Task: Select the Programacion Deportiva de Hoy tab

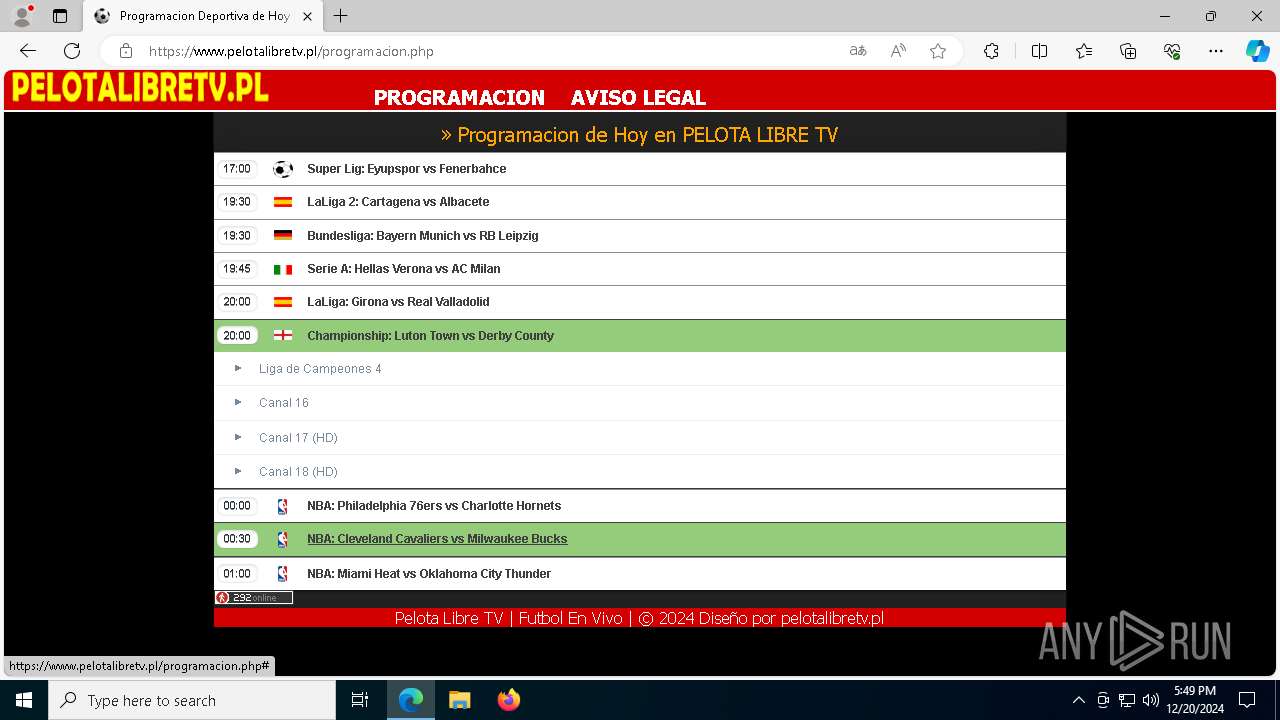Action: tap(203, 16)
